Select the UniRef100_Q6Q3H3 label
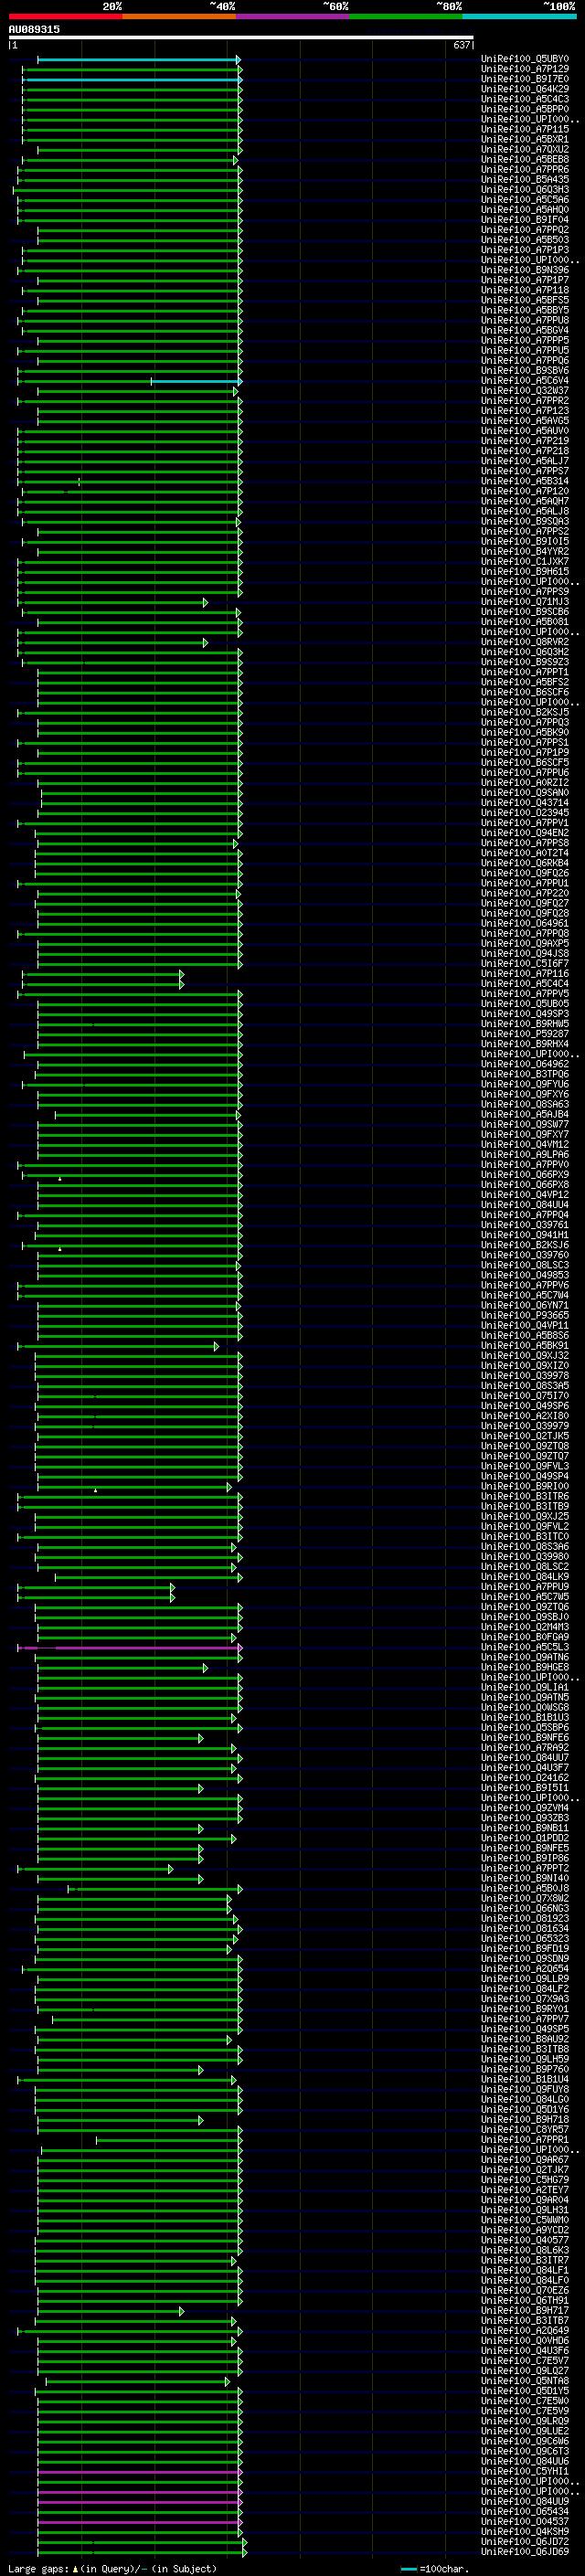The image size is (585, 2576). tap(525, 189)
